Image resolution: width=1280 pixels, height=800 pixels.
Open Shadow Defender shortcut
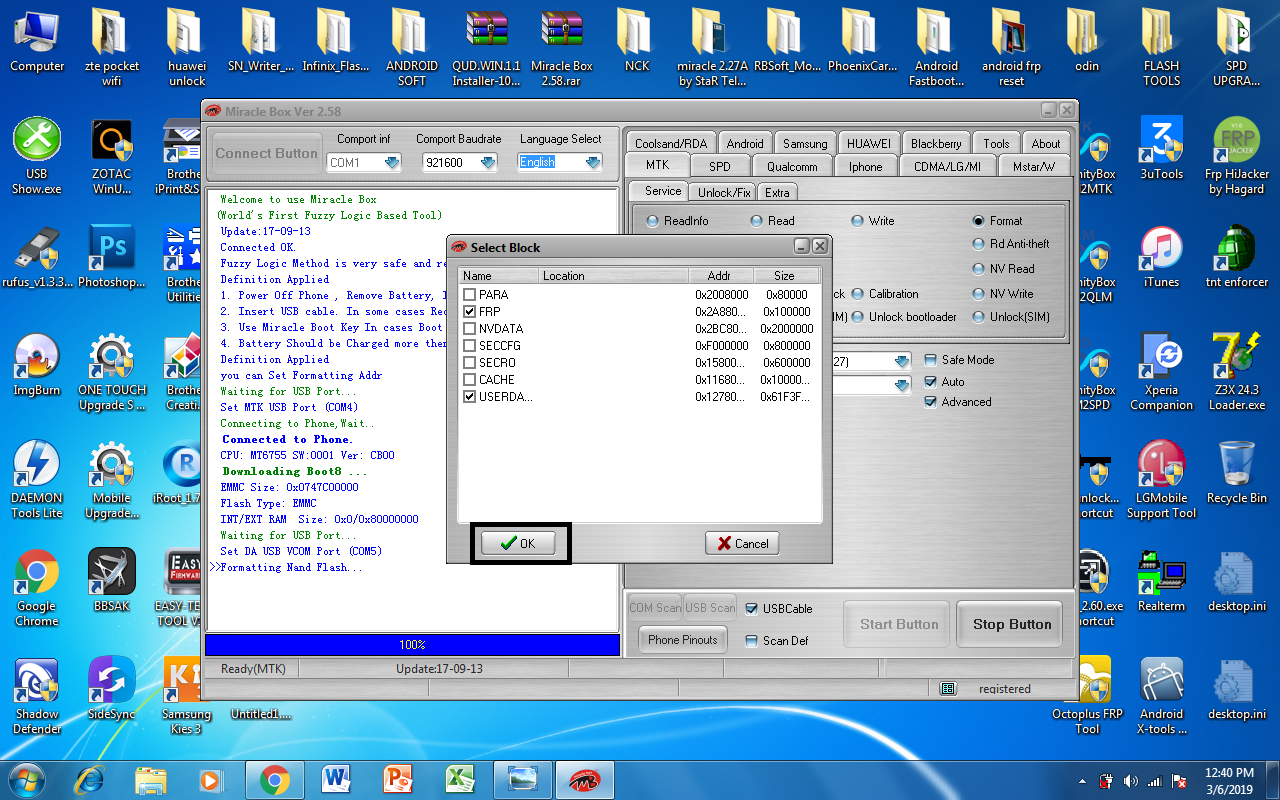[x=37, y=697]
